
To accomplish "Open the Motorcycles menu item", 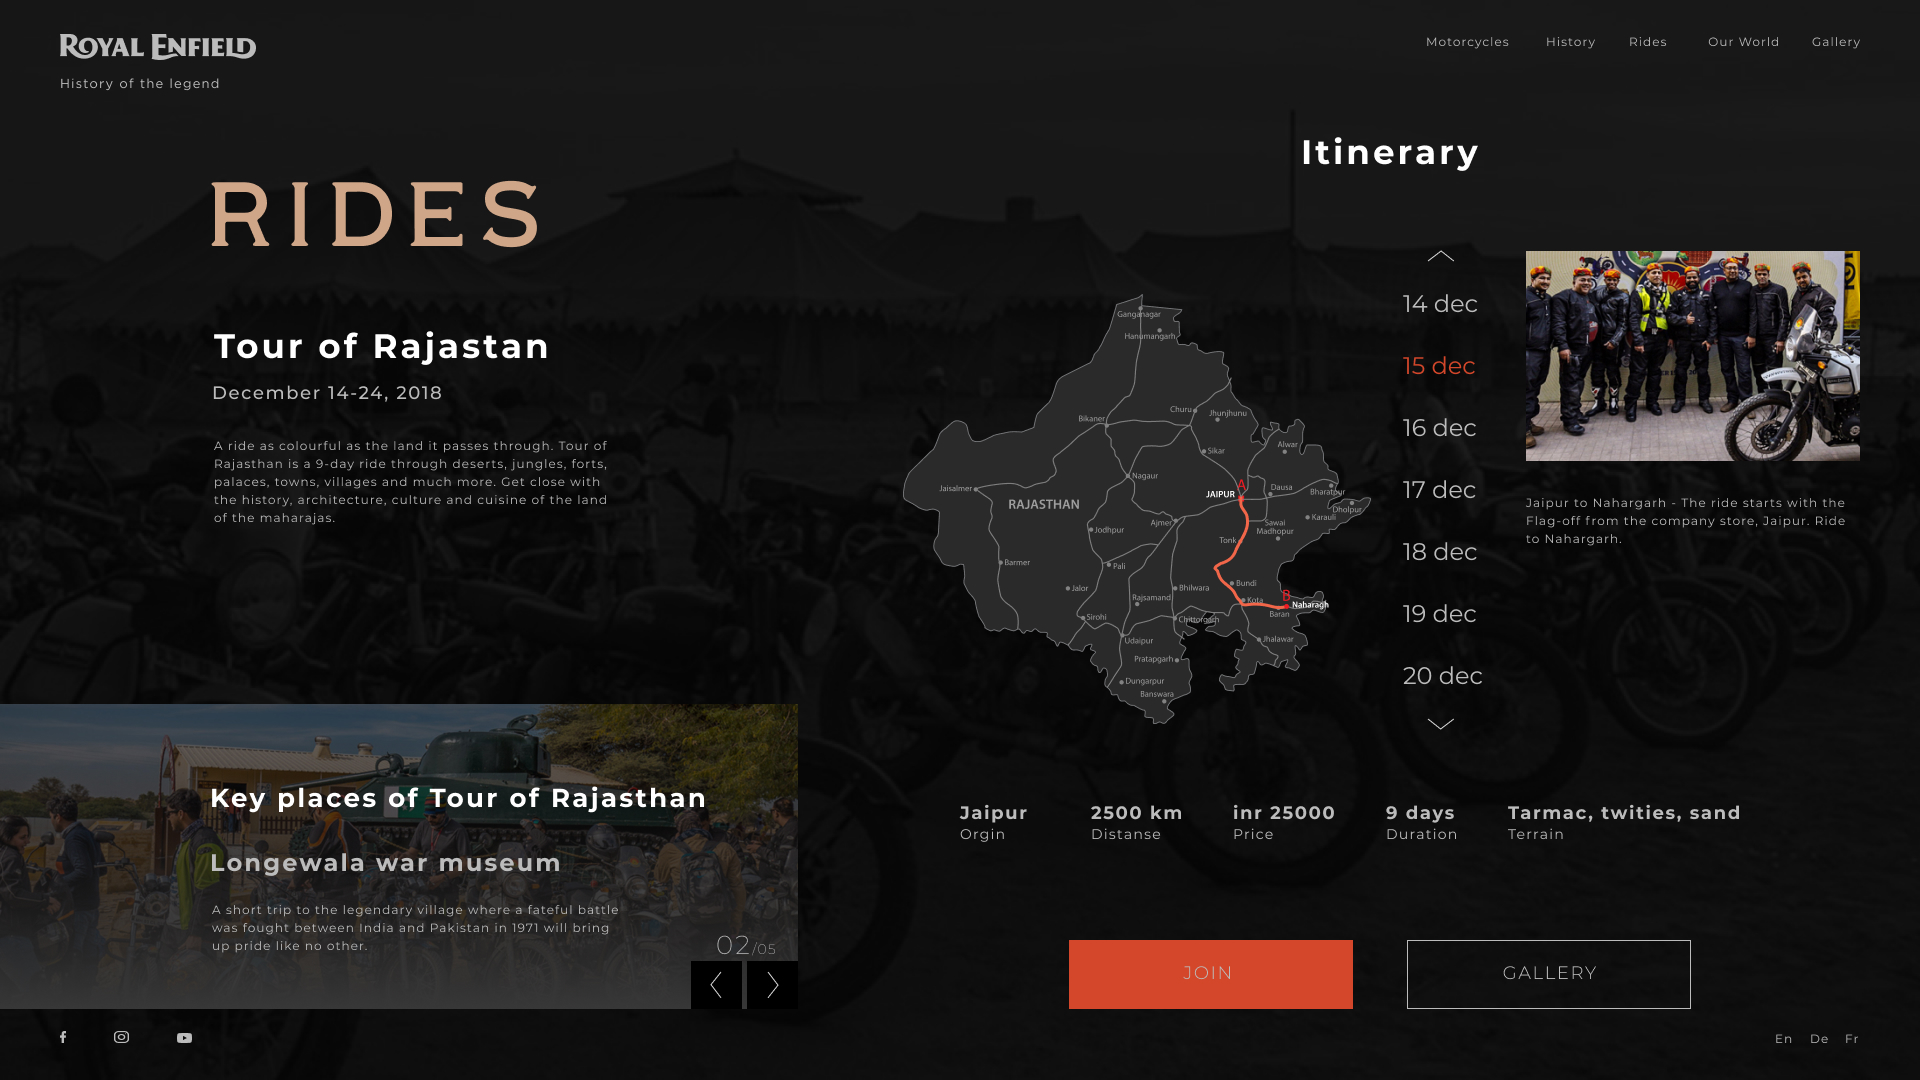I will 1467,42.
